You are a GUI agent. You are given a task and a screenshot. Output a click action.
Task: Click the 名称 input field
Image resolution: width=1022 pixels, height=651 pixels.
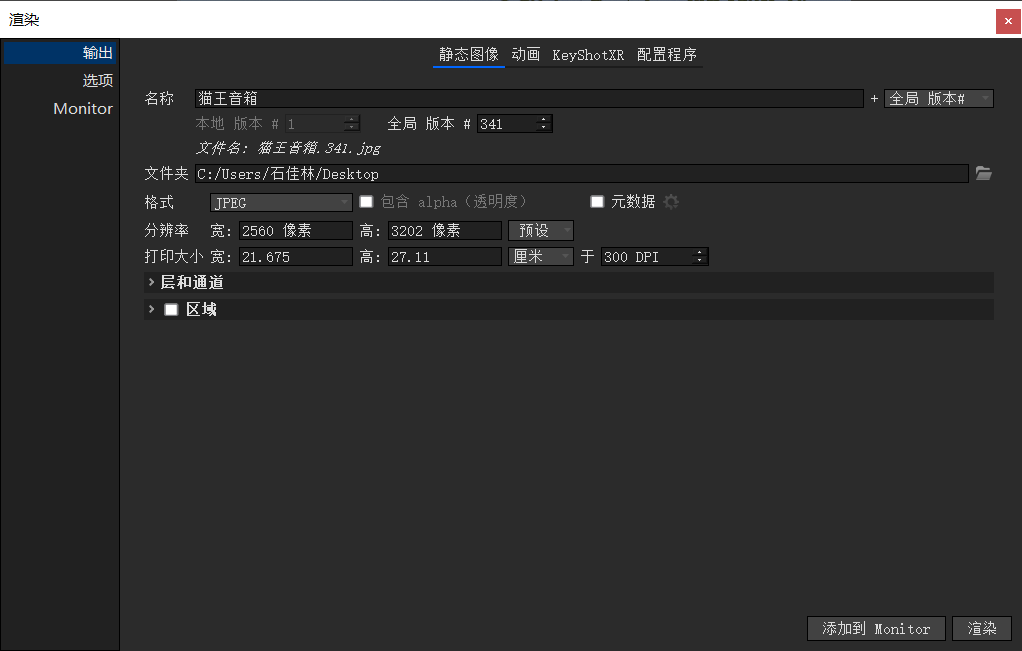500,98
